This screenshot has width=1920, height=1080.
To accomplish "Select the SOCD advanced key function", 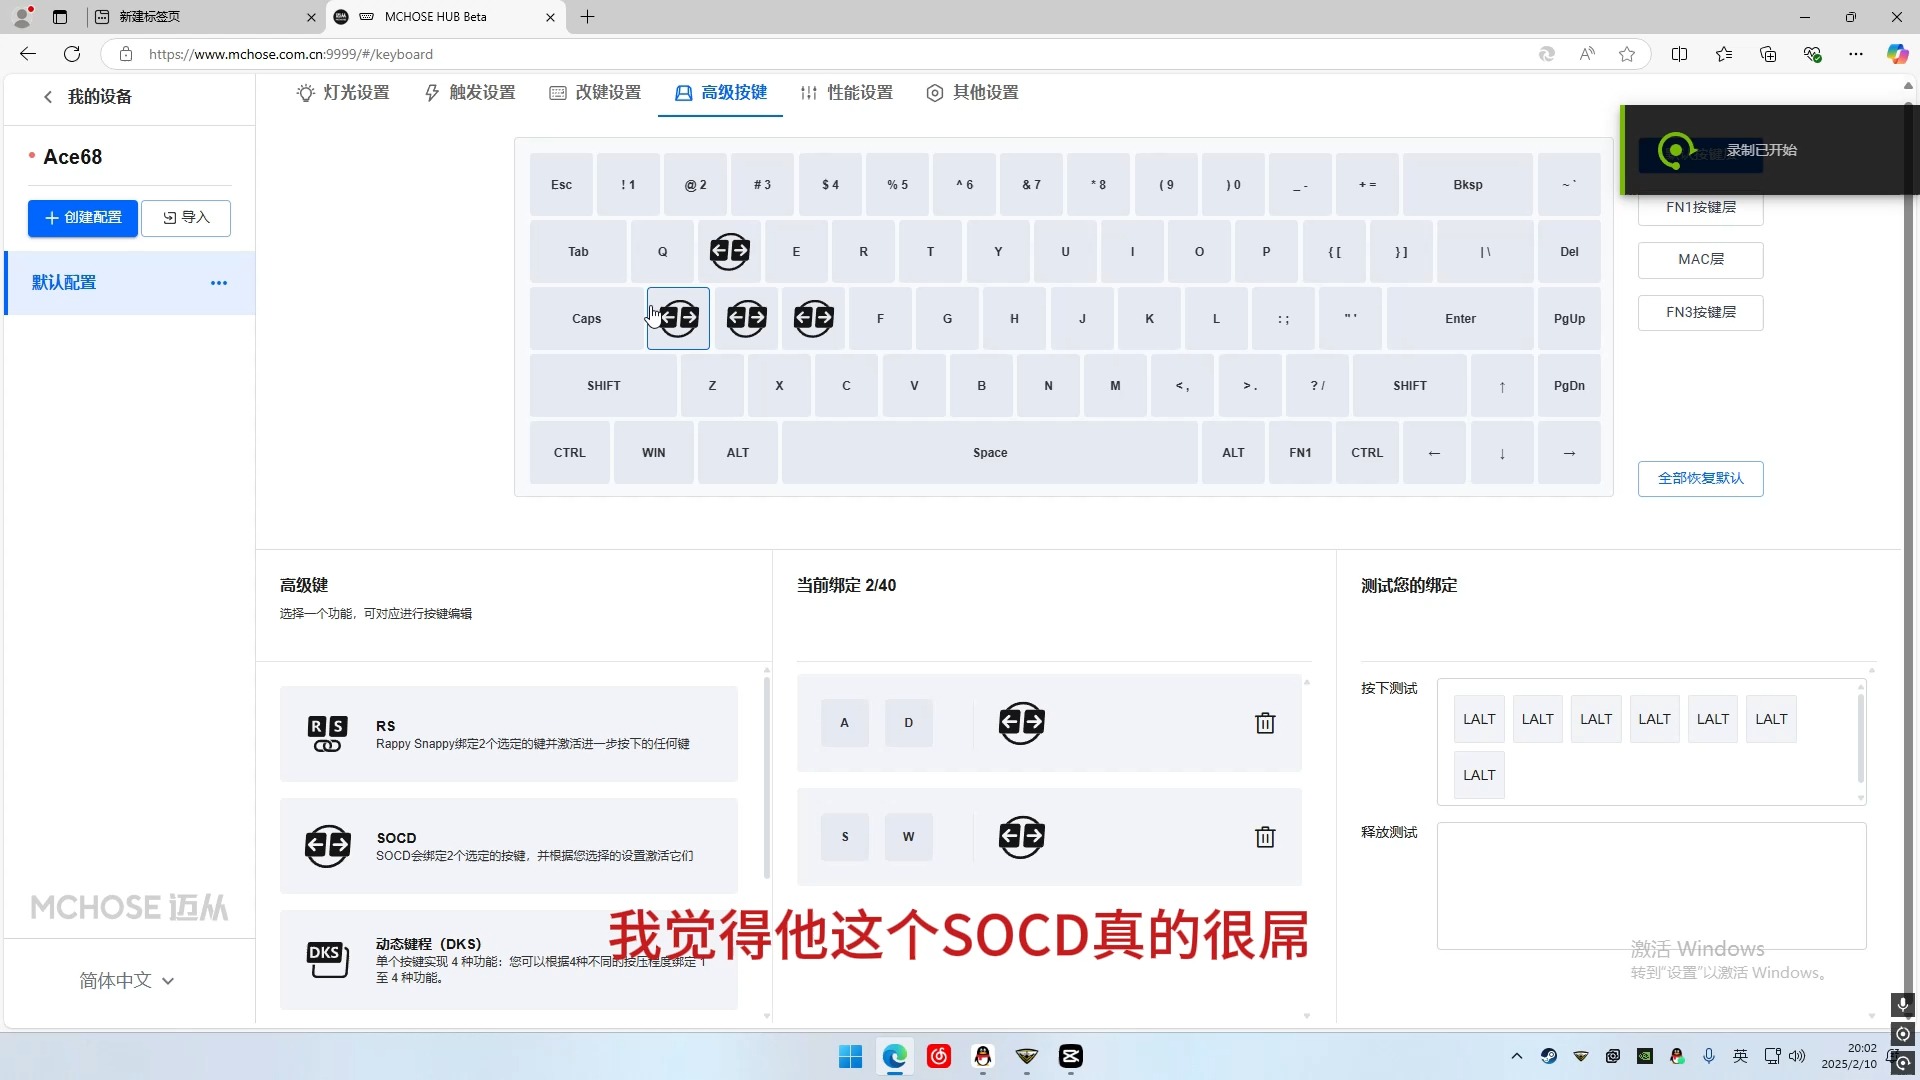I will click(x=509, y=846).
